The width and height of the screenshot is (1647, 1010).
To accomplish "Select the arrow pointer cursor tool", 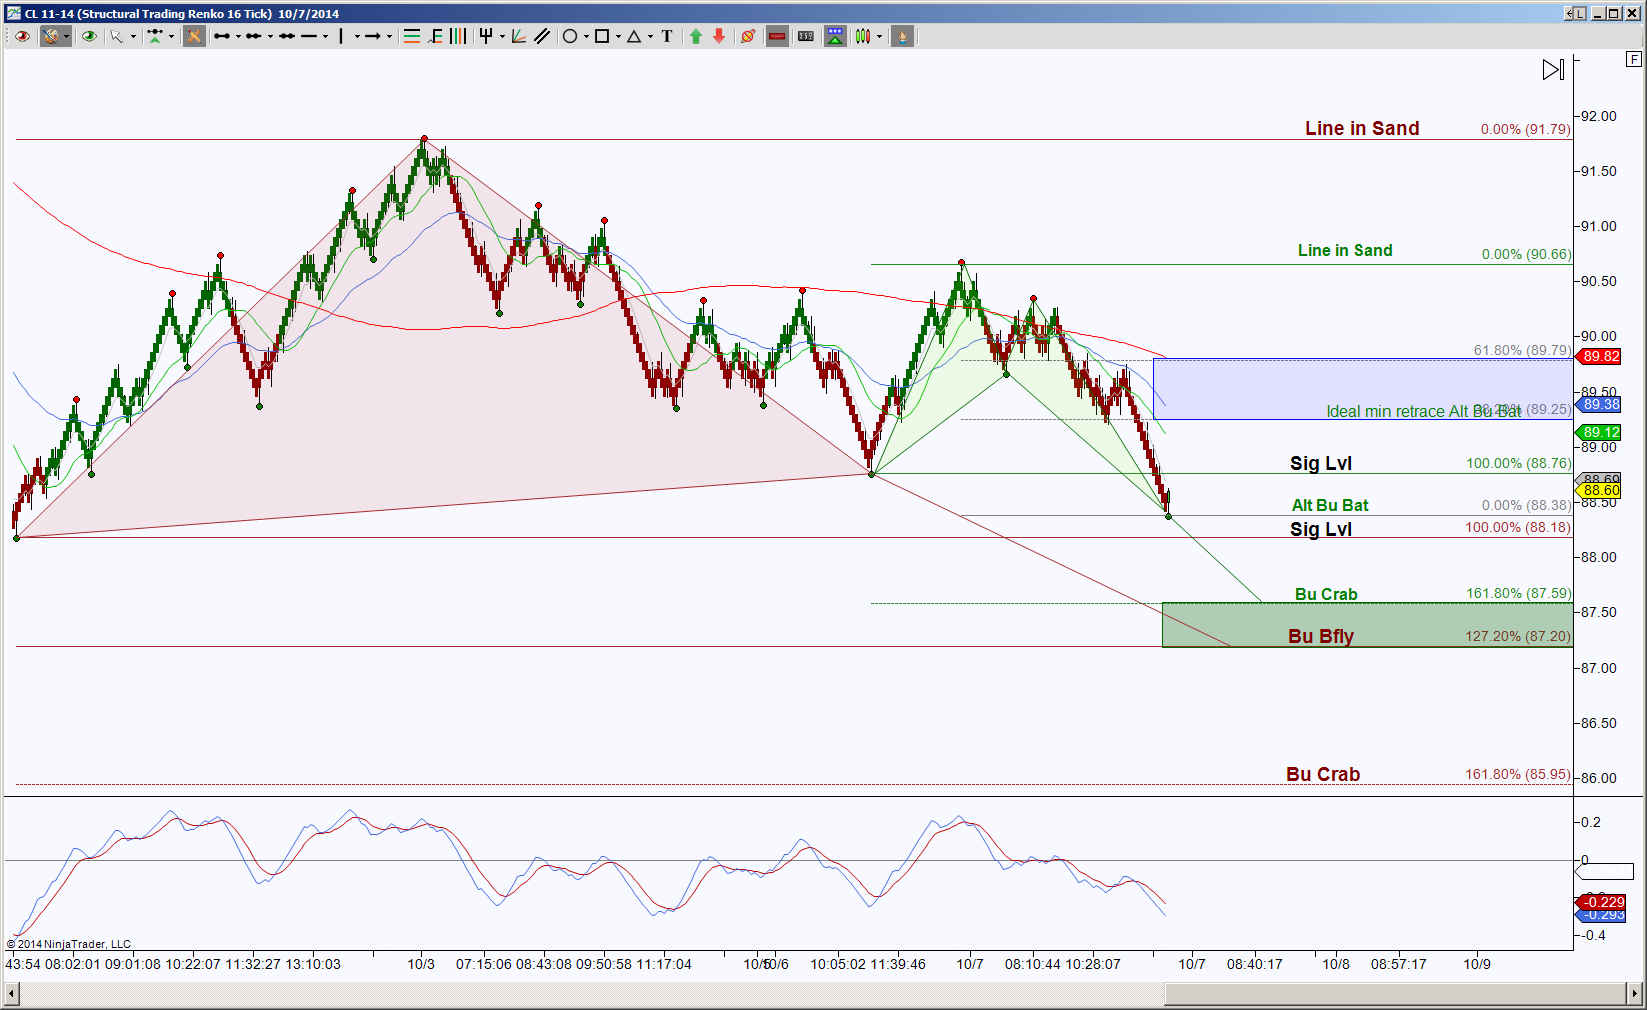I will 116,36.
